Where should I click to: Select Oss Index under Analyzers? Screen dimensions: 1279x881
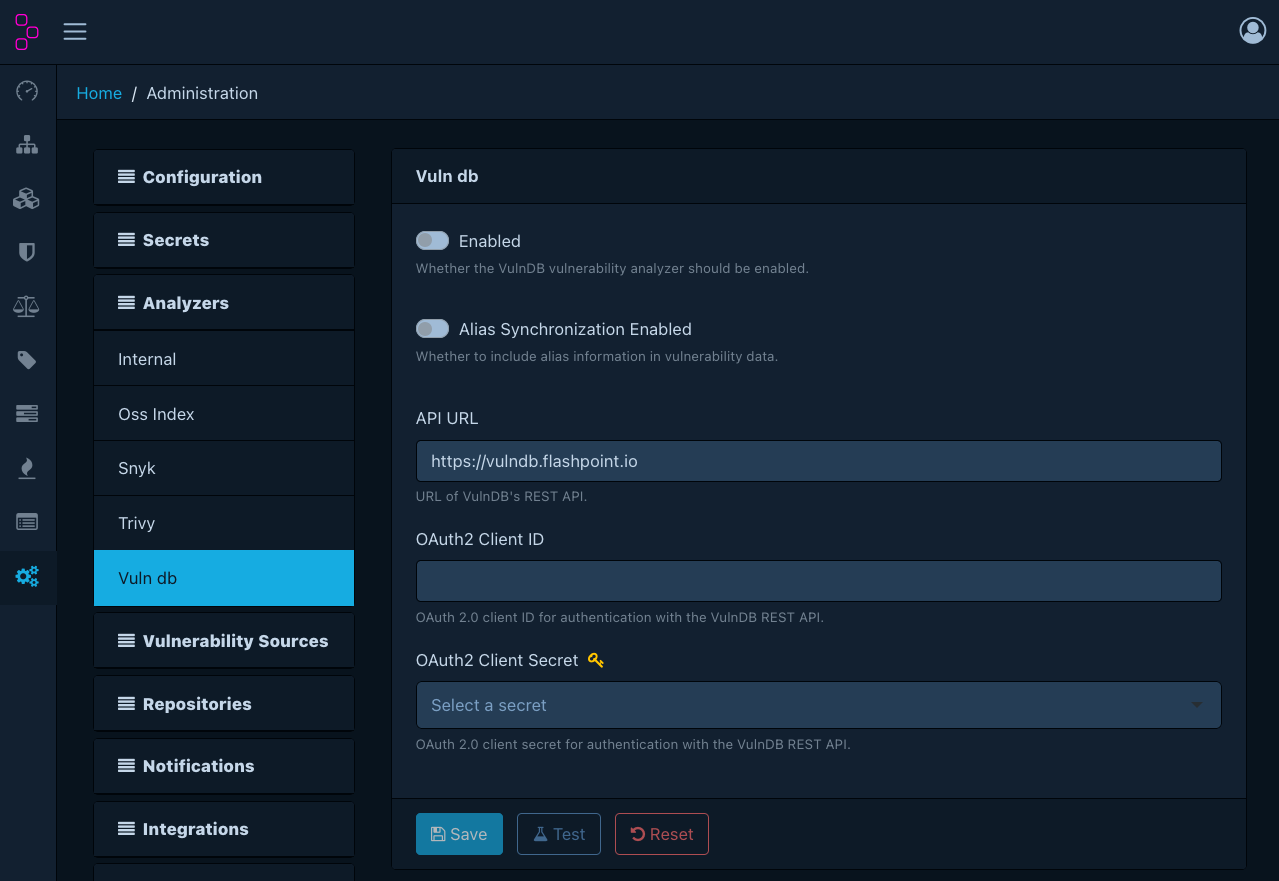[223, 413]
